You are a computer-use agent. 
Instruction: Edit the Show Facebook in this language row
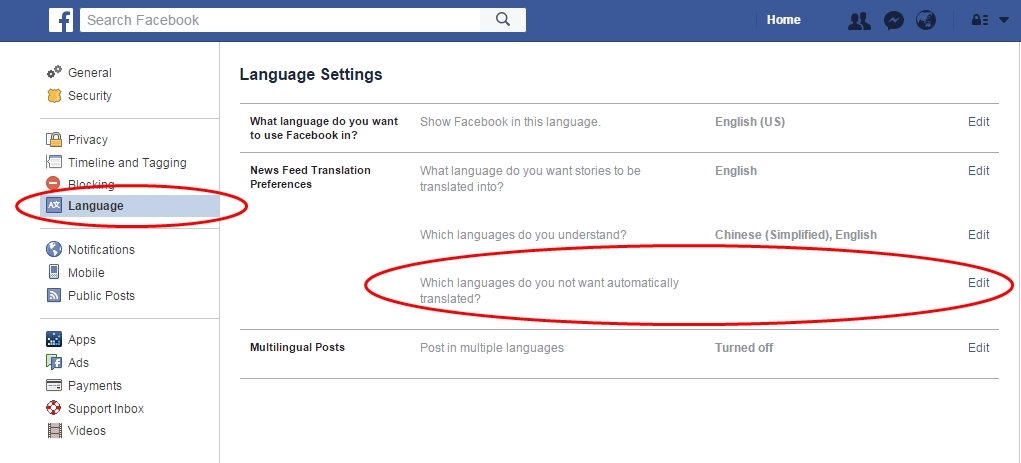[978, 122]
